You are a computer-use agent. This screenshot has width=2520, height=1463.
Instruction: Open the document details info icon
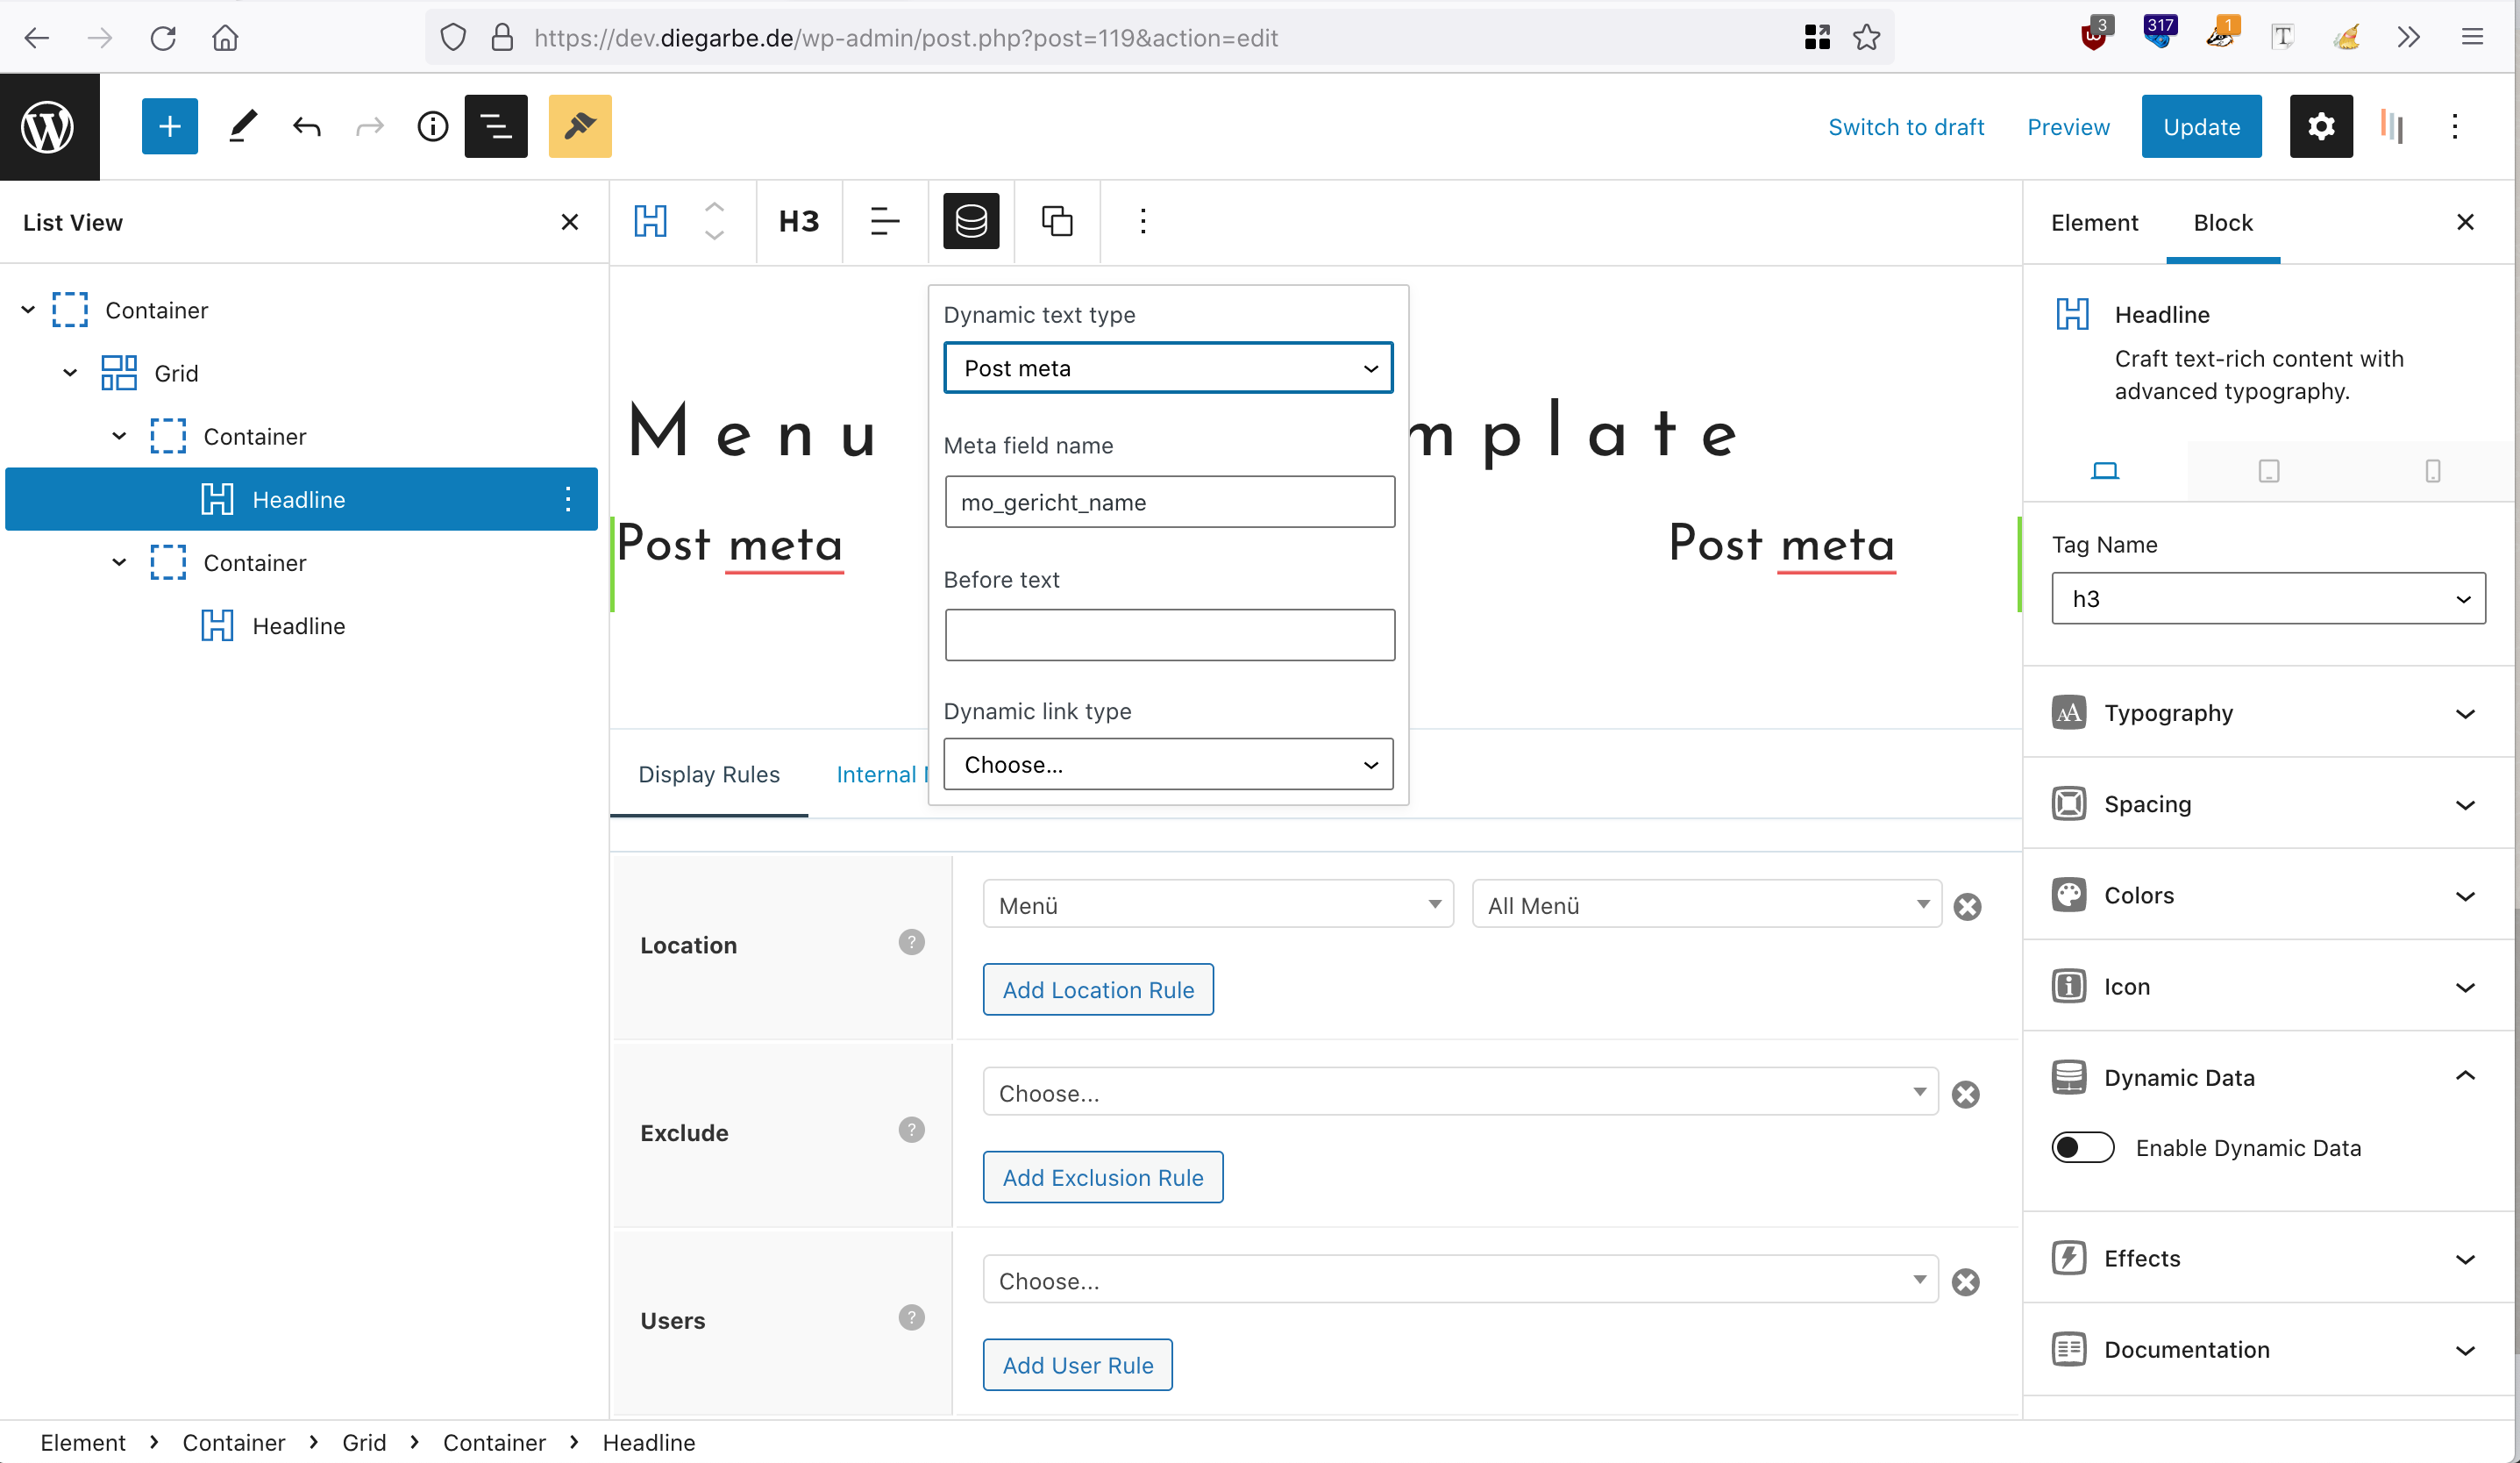pos(432,127)
